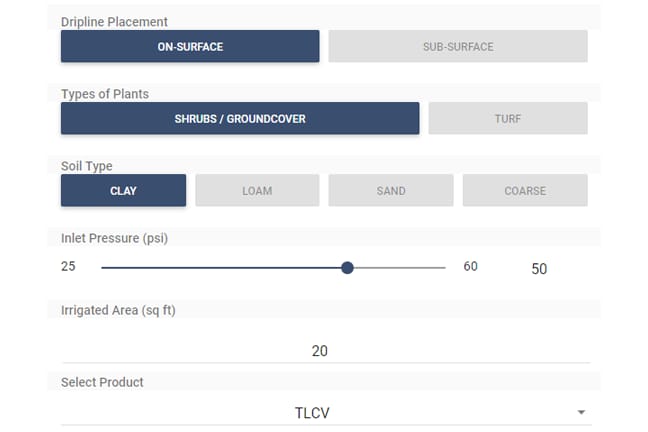Pick CLAY soil type
Viewport: 648px width, 432px height.
(x=123, y=190)
